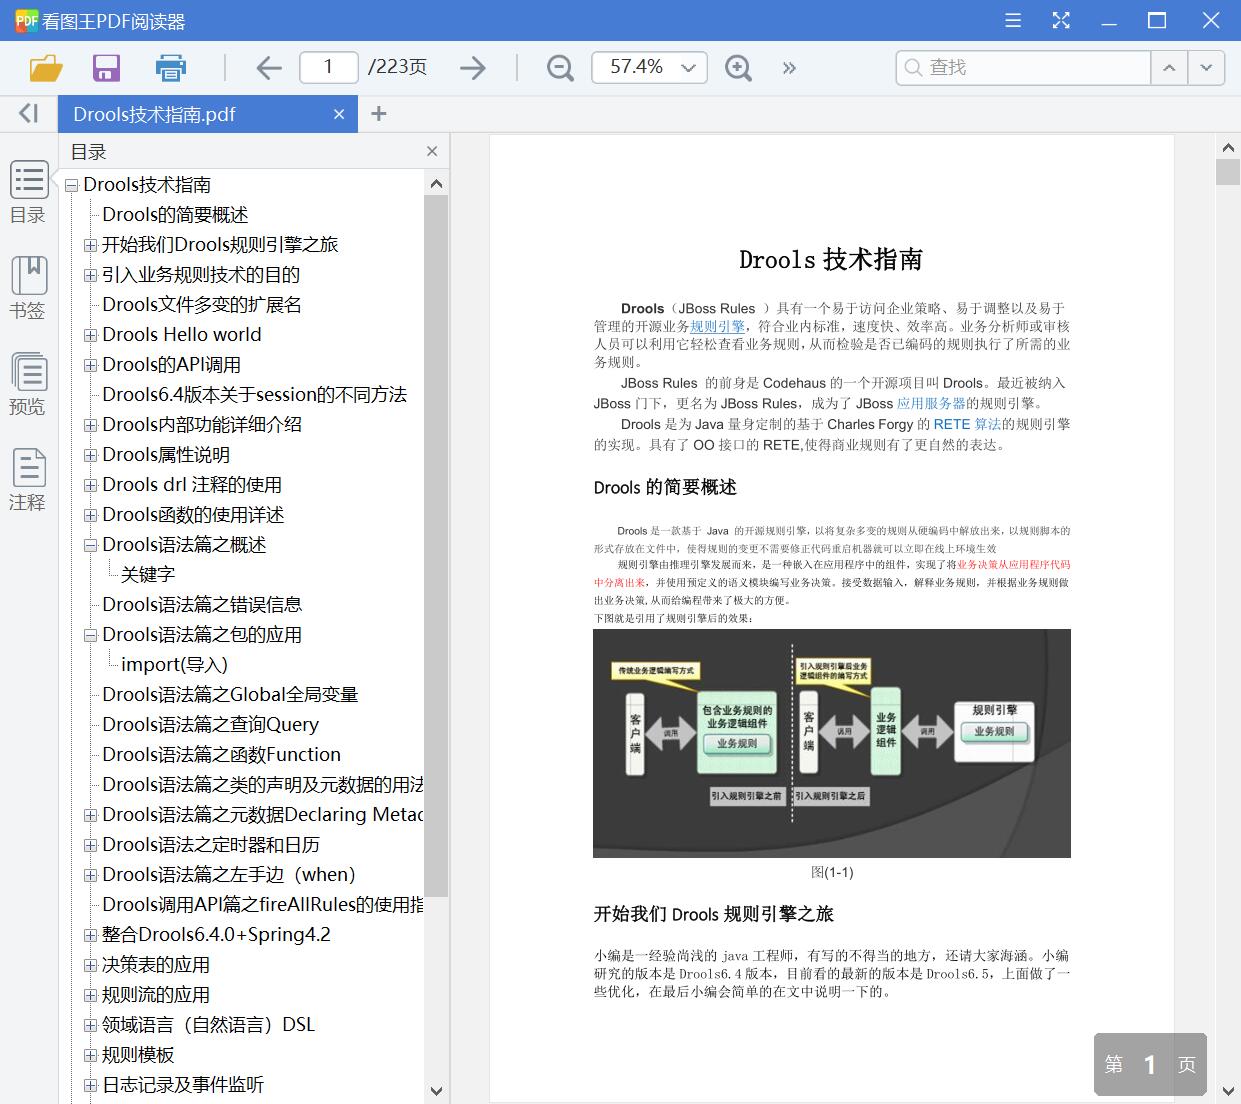
Task: Close the 目录 panel
Action: coord(432,151)
